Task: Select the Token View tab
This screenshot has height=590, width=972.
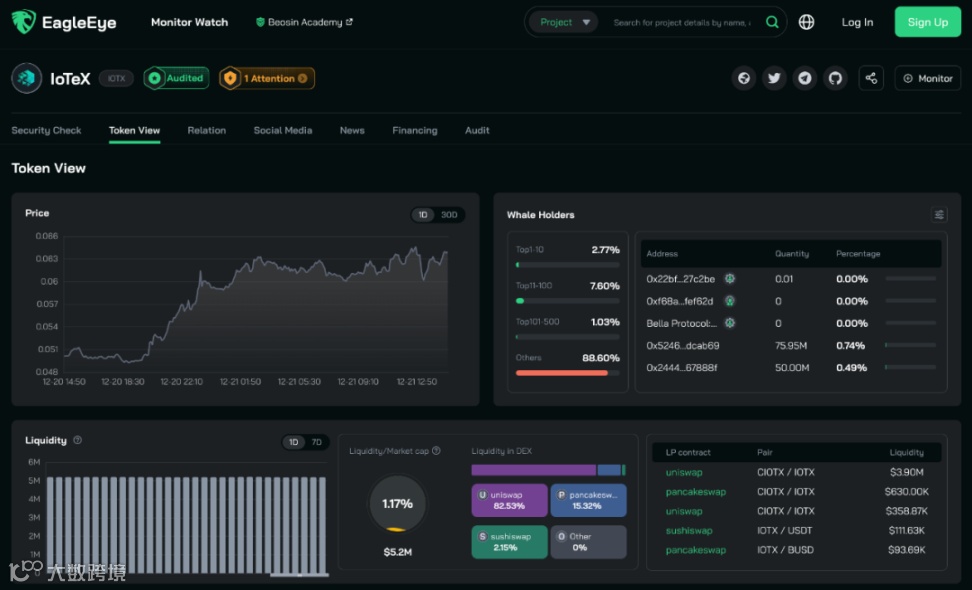Action: point(135,130)
